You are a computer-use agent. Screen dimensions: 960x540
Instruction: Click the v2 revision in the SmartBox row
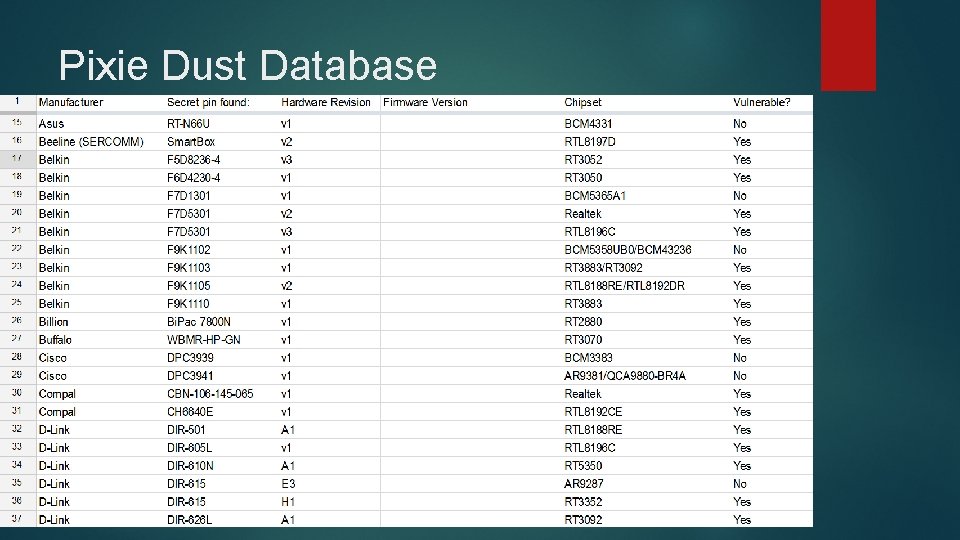click(286, 142)
